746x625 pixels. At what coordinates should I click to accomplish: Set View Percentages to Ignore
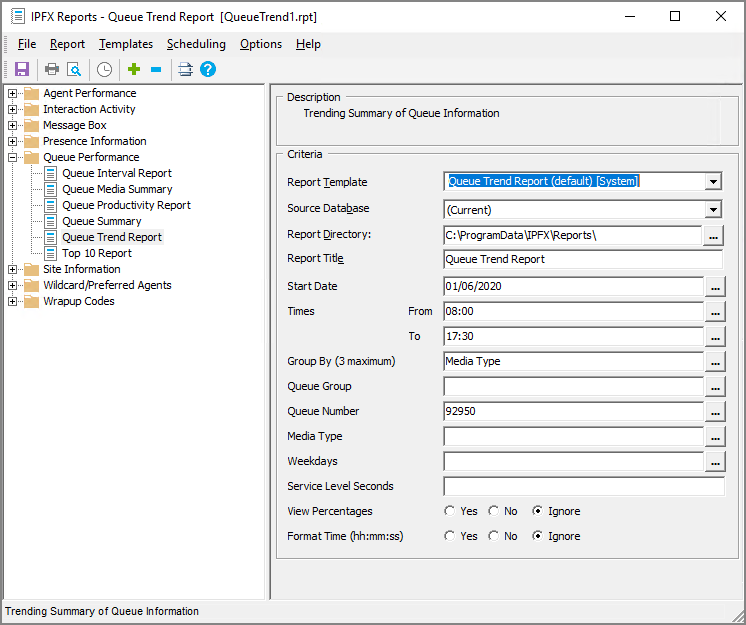pyautogui.click(x=537, y=511)
